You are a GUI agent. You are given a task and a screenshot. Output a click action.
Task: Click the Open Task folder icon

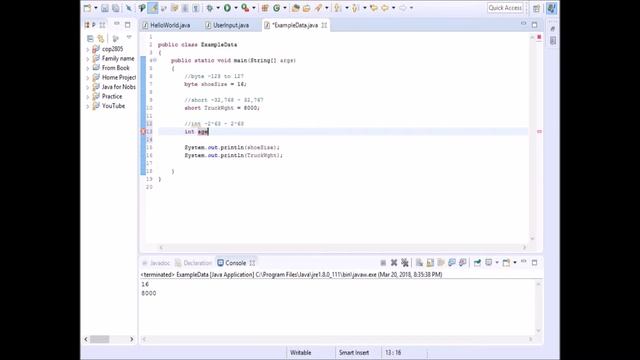307,8
